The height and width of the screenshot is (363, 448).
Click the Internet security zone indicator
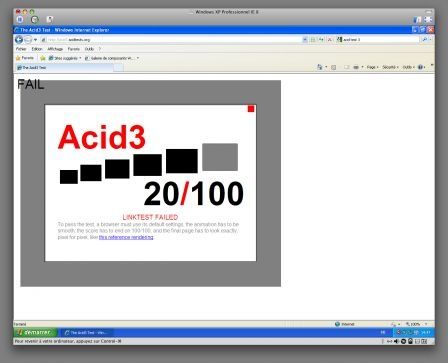point(345,324)
